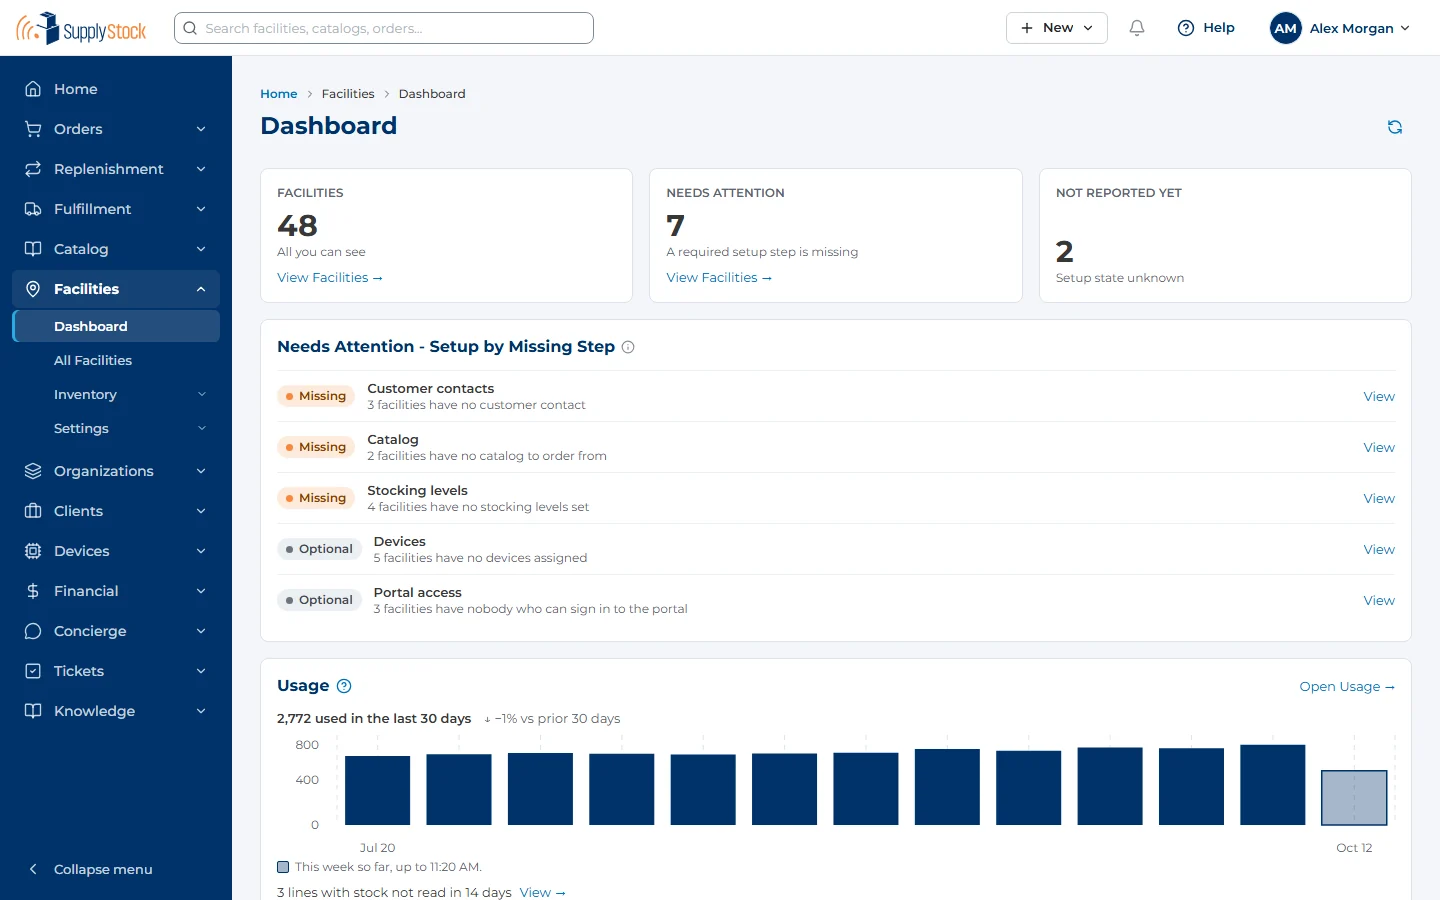Open the Tickets sidebar menu
The height and width of the screenshot is (900, 1440).
(x=116, y=671)
